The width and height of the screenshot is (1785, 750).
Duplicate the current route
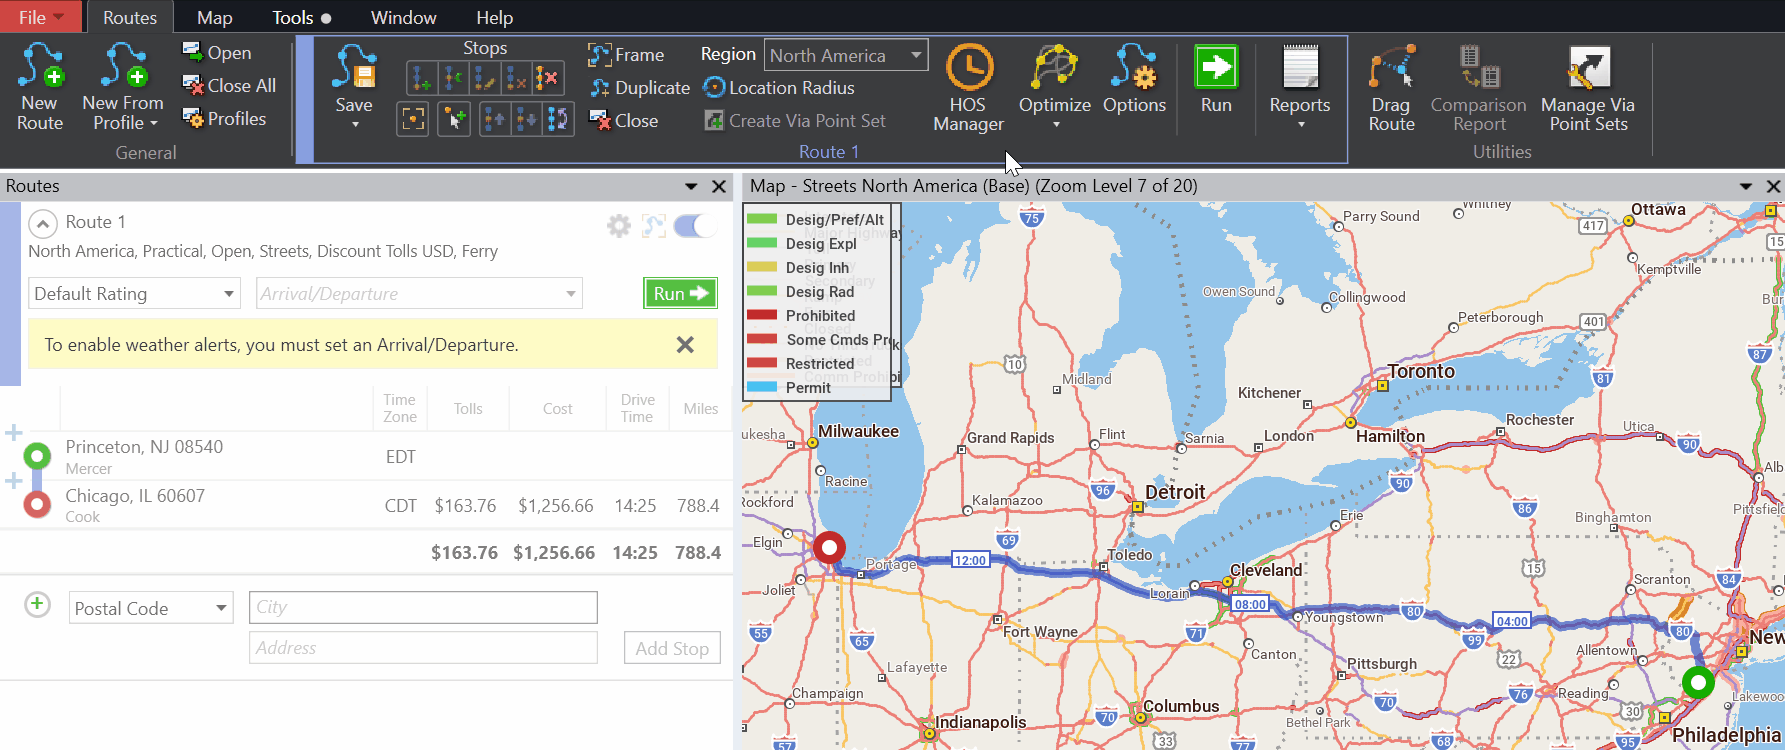640,88
